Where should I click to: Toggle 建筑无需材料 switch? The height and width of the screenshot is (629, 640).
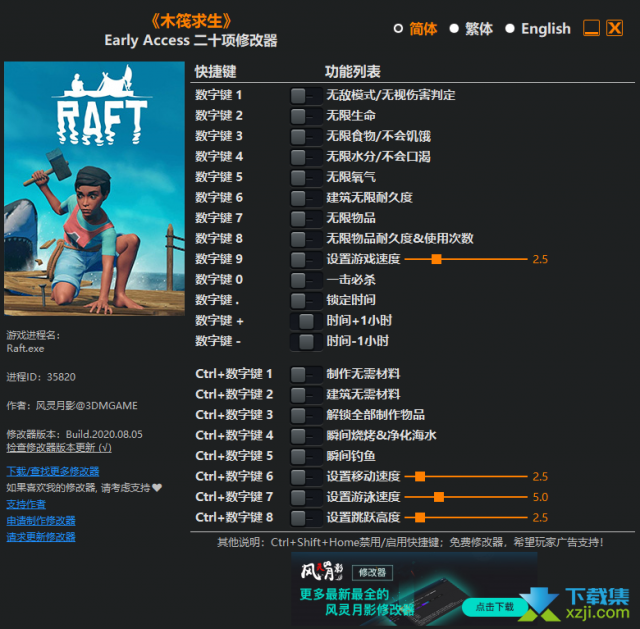(x=306, y=395)
